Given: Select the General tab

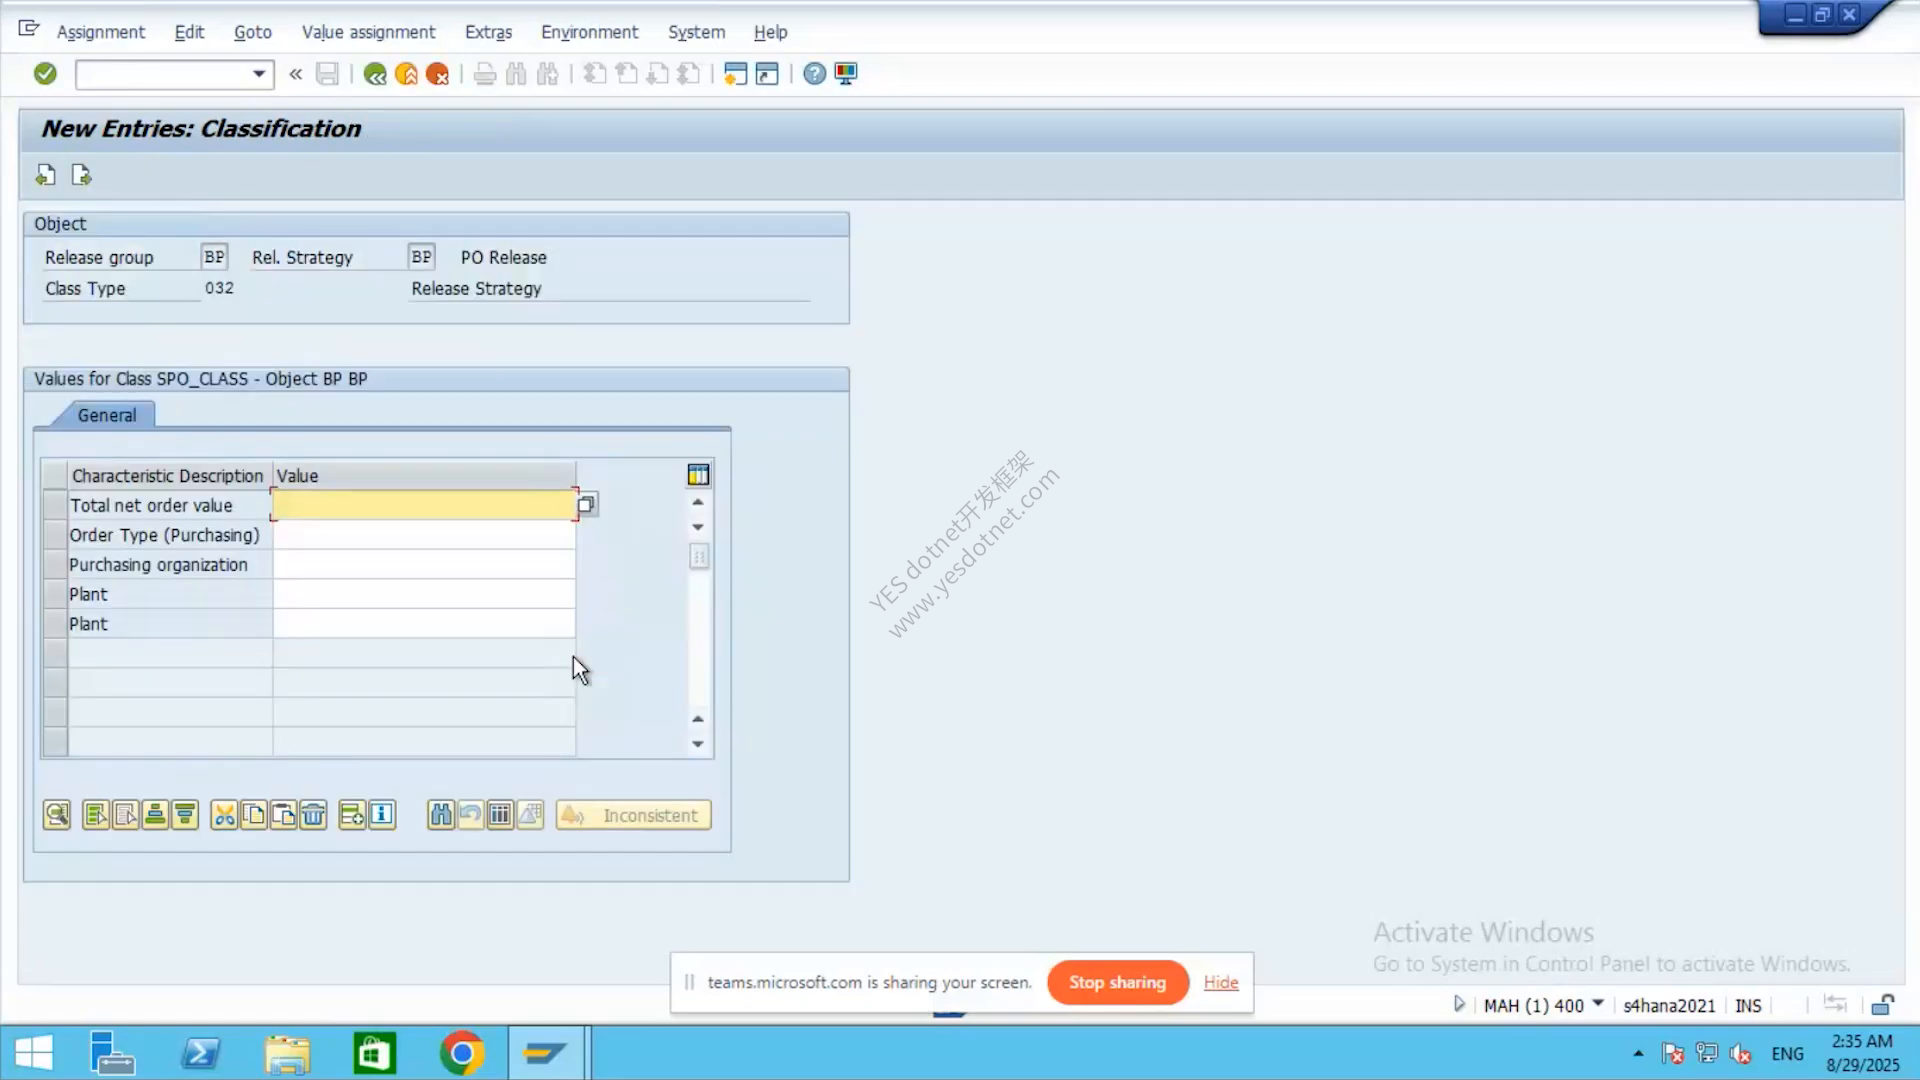Looking at the screenshot, I should (107, 415).
